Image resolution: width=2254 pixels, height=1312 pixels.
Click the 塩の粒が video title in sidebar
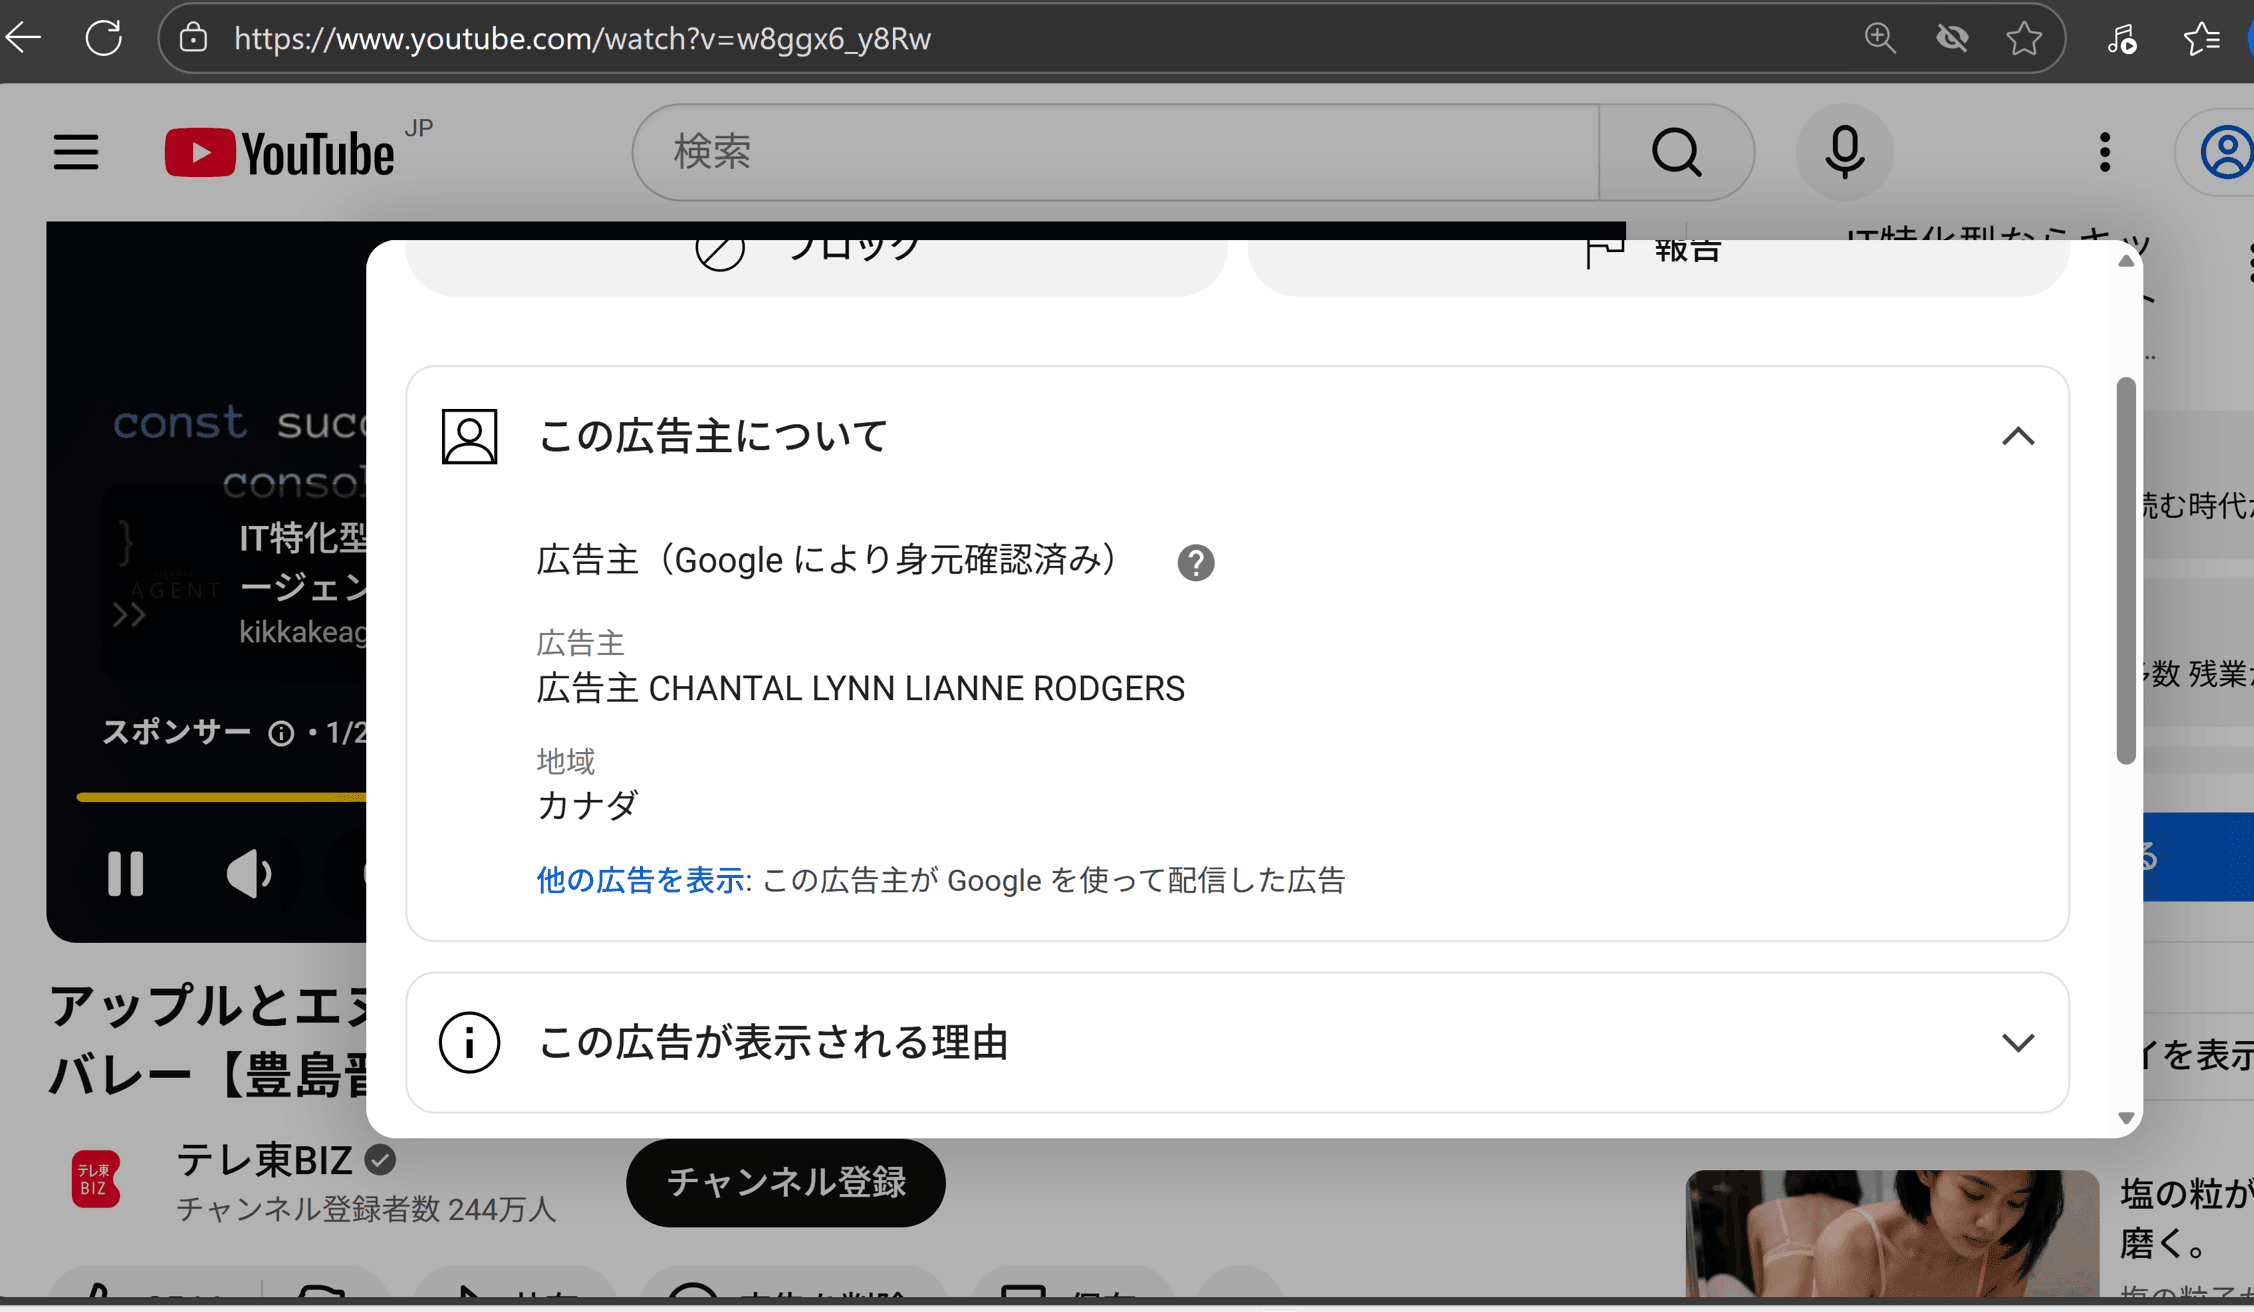click(2187, 1218)
